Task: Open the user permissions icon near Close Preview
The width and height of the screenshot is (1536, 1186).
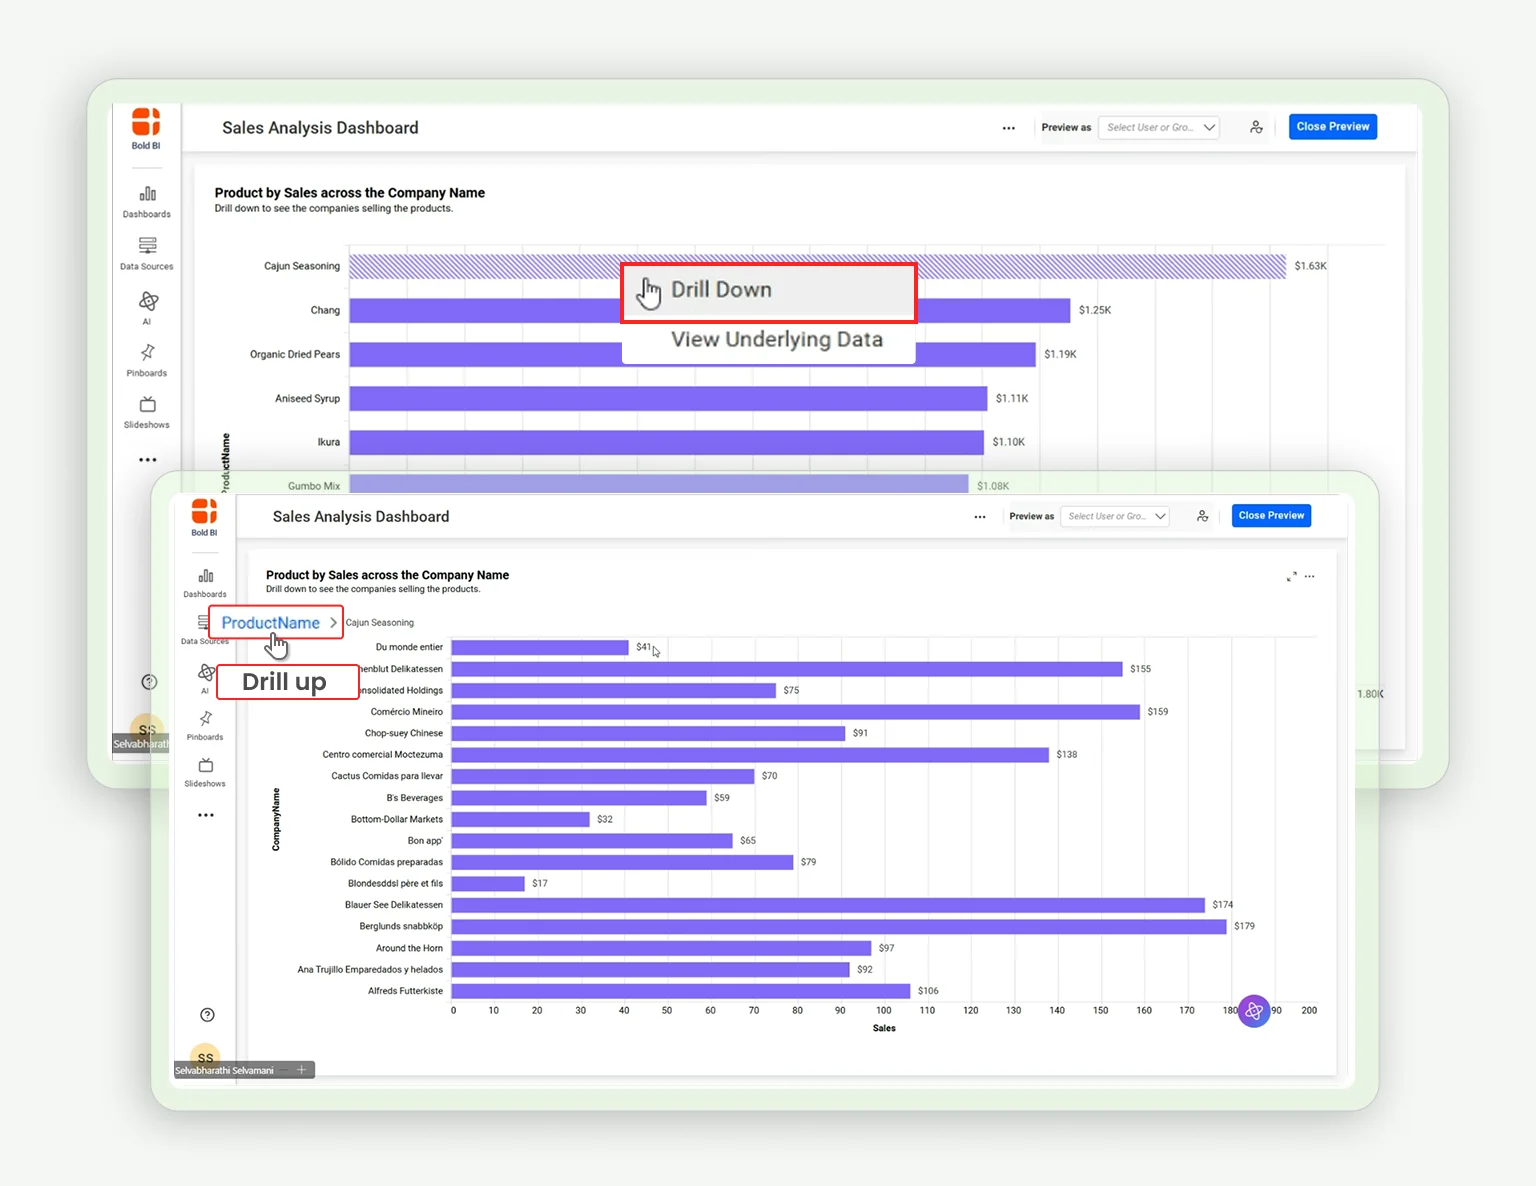Action: (x=1202, y=516)
